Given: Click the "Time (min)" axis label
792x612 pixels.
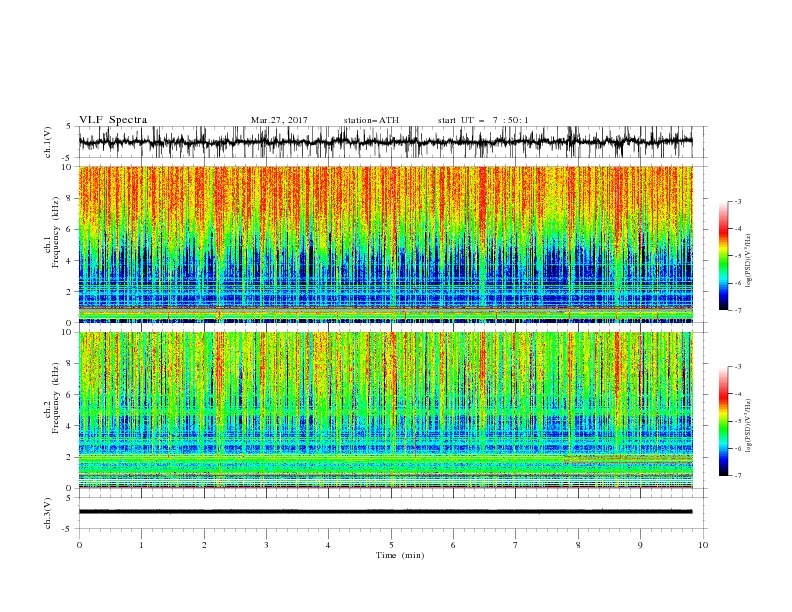Looking at the screenshot, I should [400, 555].
